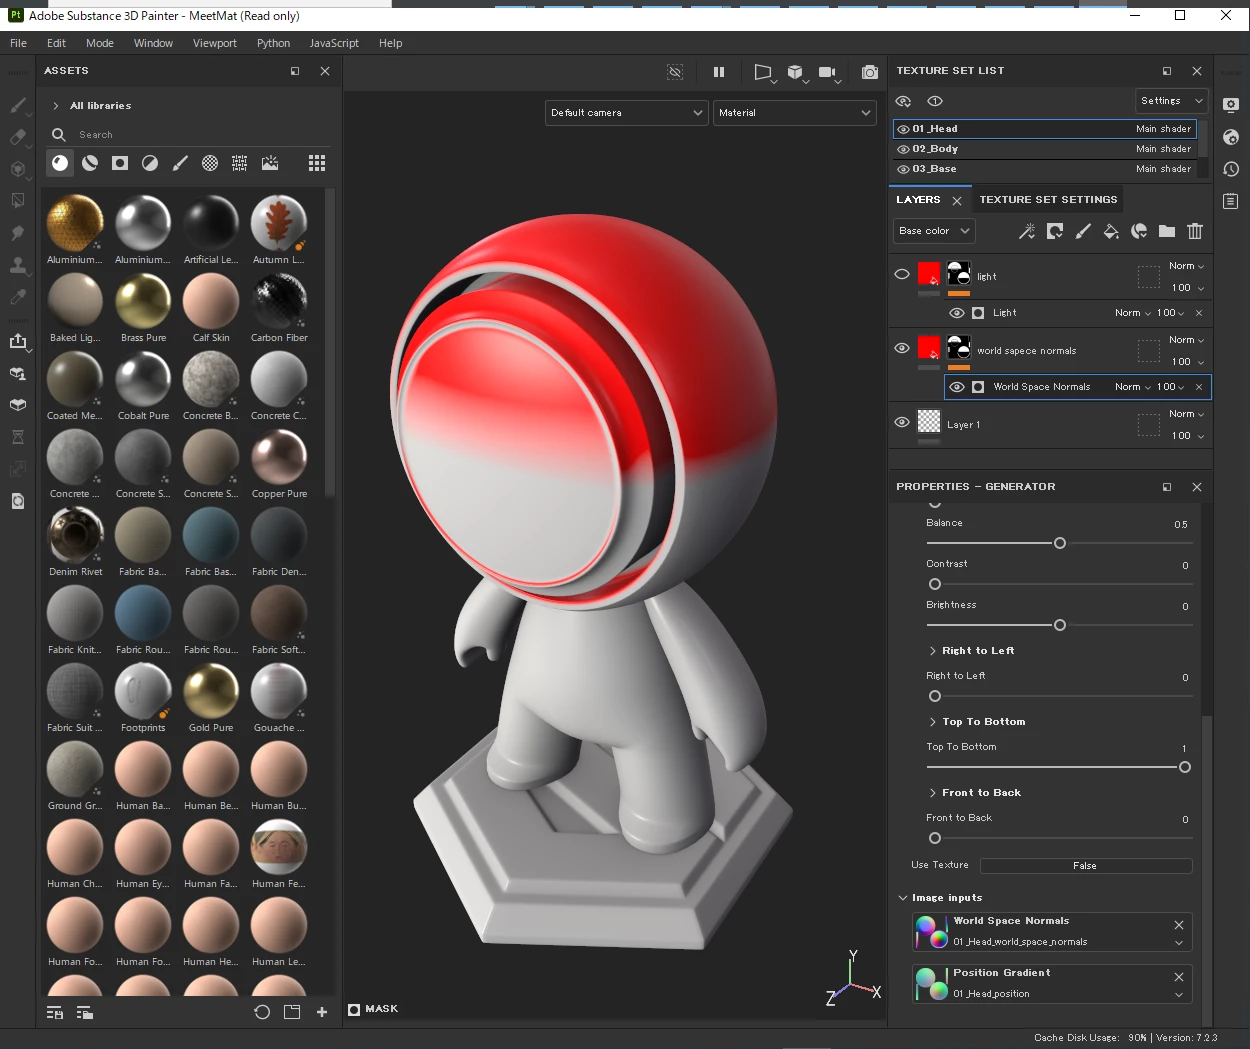Viewport: 1250px width, 1049px height.
Task: Open the Display settings panel icon
Action: [x=1231, y=105]
